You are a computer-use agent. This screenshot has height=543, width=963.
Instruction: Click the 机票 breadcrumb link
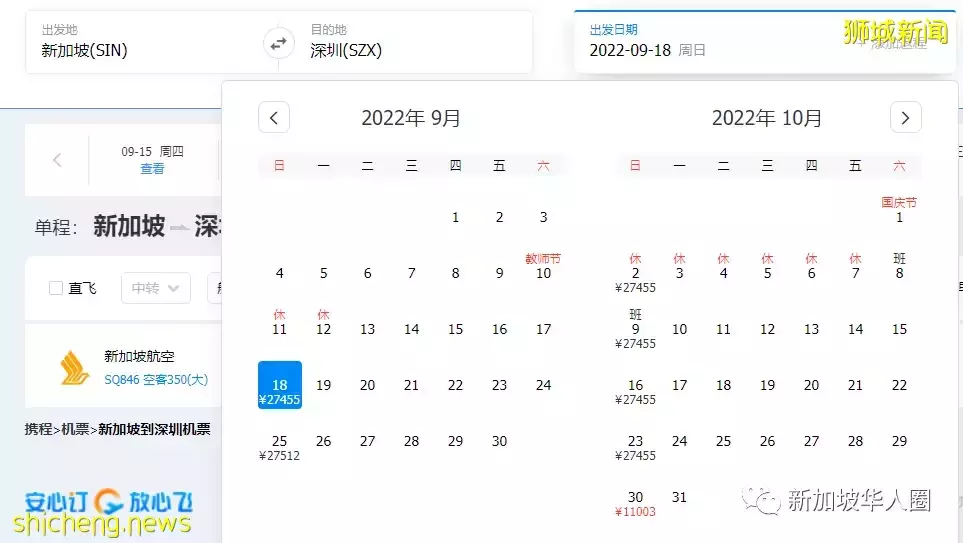pyautogui.click(x=76, y=429)
